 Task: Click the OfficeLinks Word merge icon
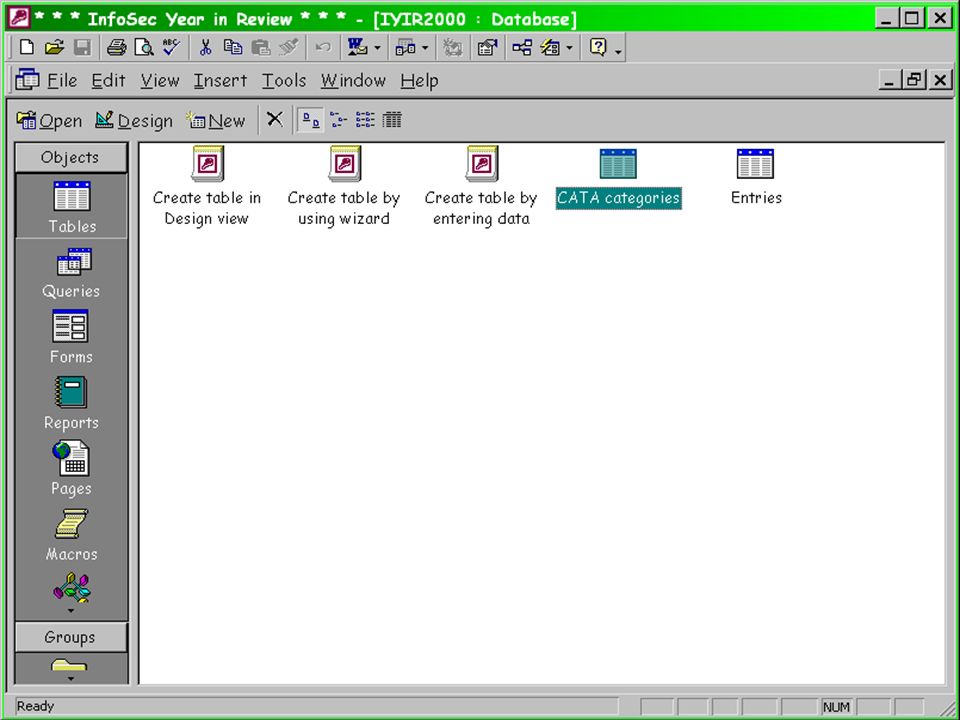click(357, 47)
